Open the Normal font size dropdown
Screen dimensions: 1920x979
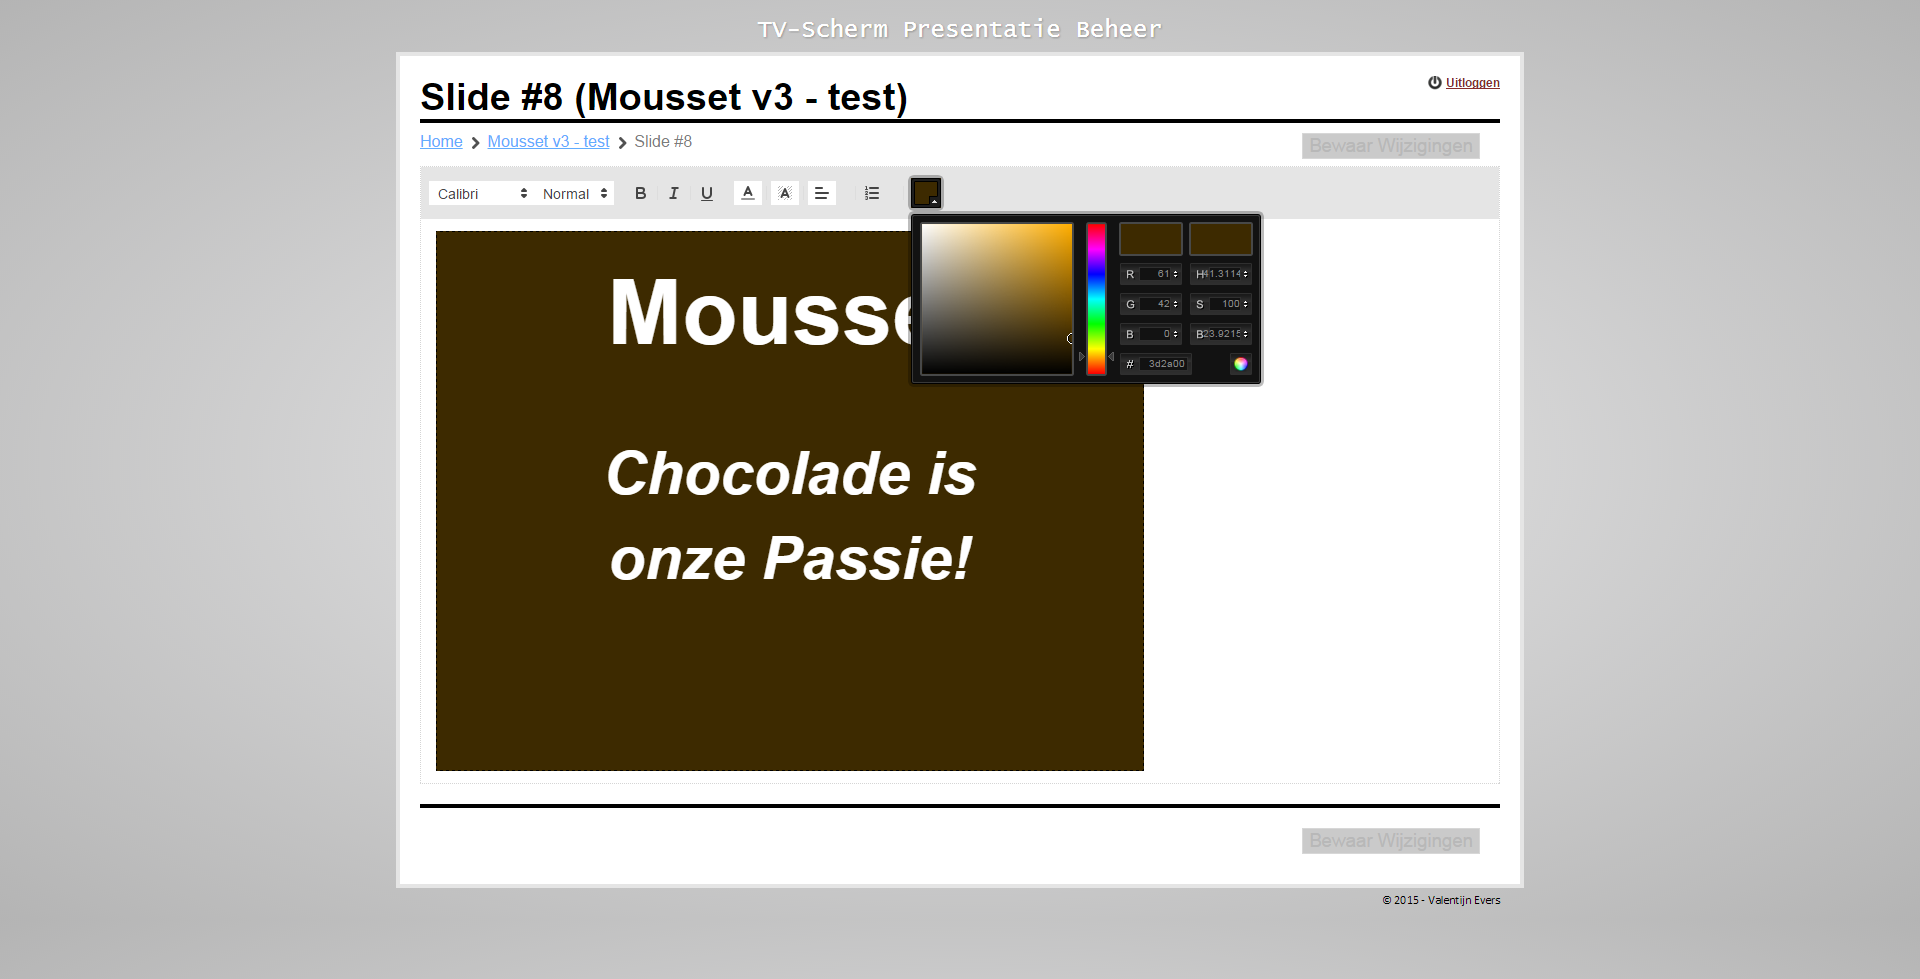(575, 194)
